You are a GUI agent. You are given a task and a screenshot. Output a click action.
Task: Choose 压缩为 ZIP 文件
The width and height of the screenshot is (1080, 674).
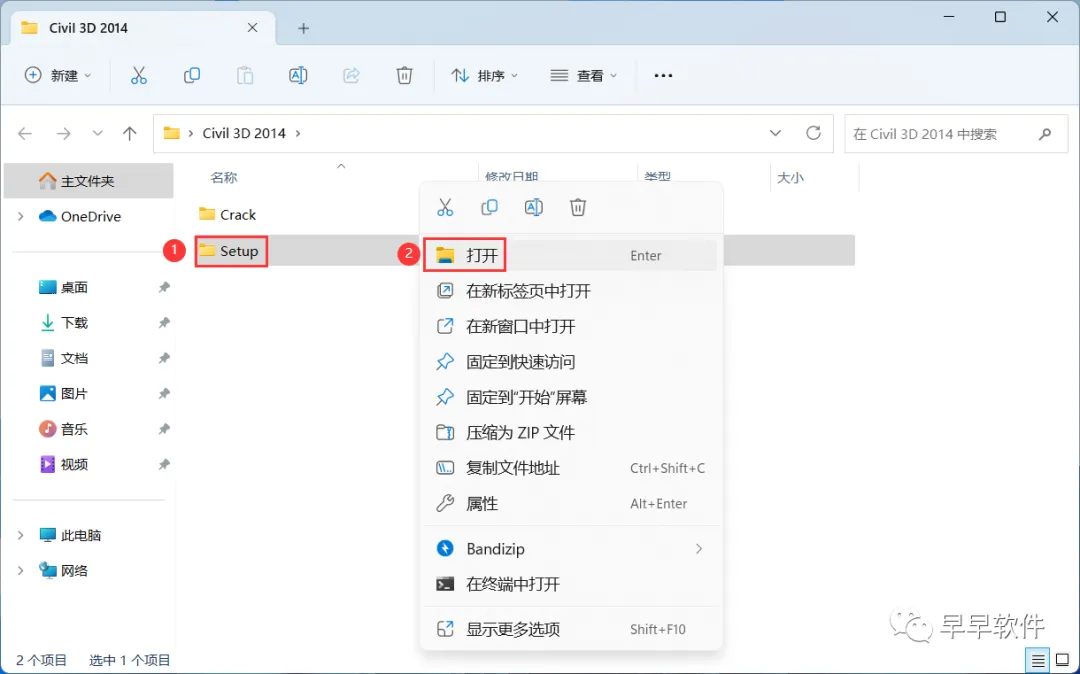(x=571, y=433)
